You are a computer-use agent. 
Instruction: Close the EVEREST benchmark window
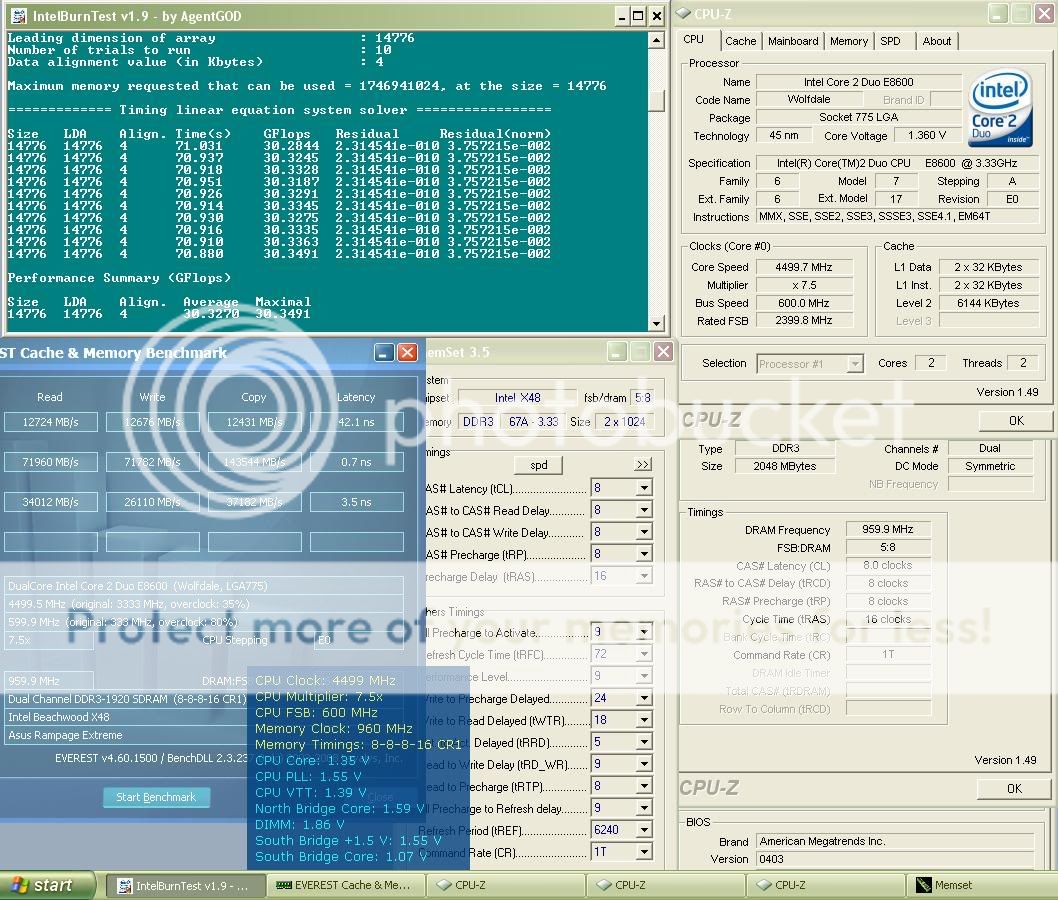407,353
